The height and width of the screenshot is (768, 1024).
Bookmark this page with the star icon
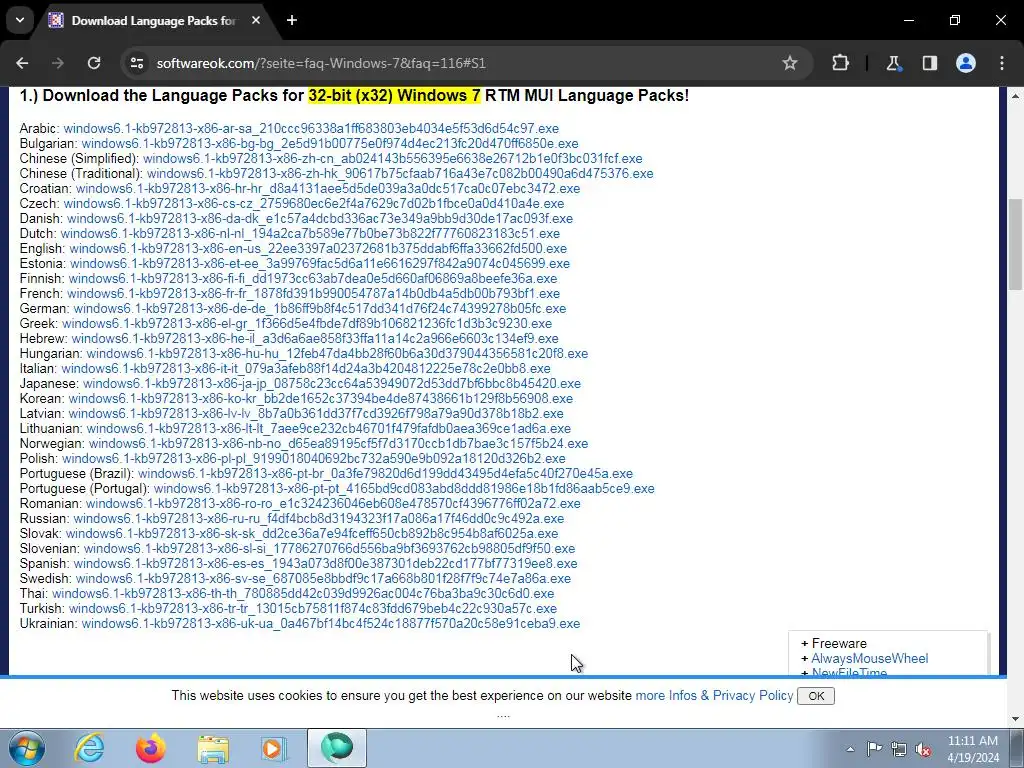(x=790, y=63)
